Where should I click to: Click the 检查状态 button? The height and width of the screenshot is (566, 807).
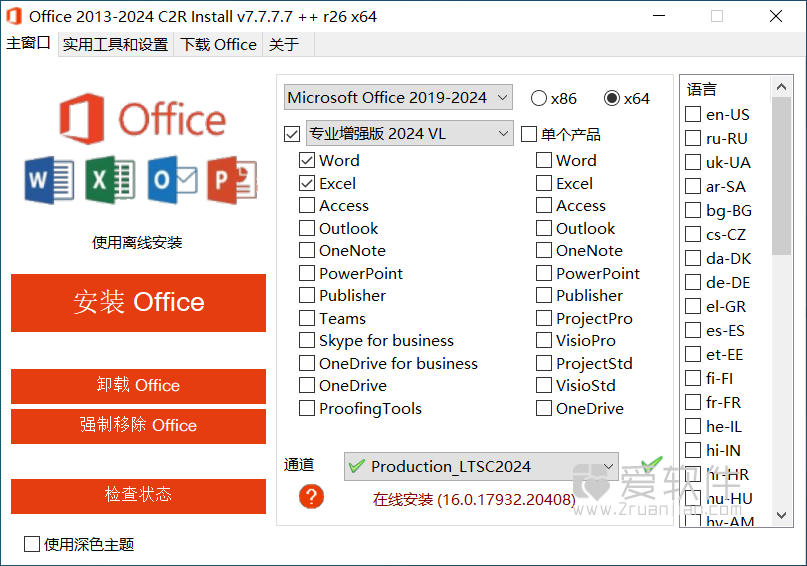(138, 496)
